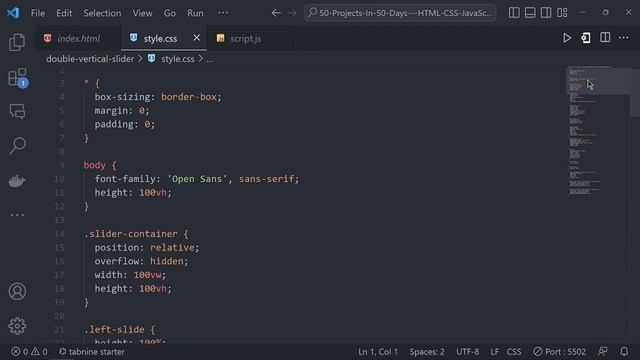
Task: Click the .slider-container selector
Action: click(131, 233)
